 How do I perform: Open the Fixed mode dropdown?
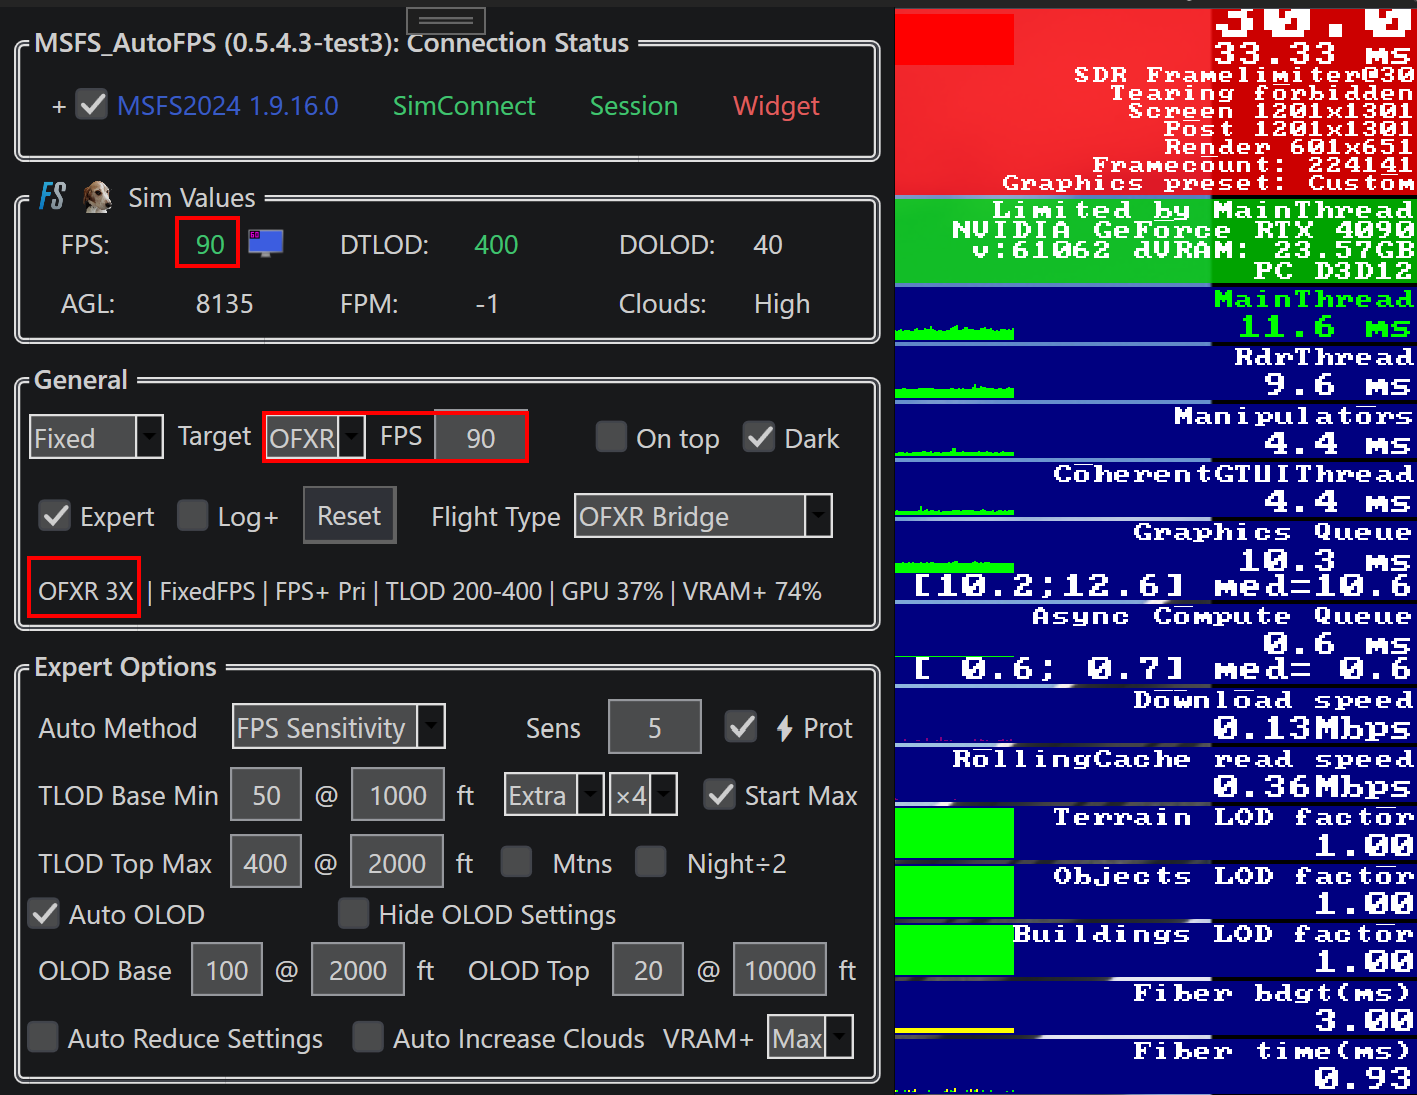96,437
